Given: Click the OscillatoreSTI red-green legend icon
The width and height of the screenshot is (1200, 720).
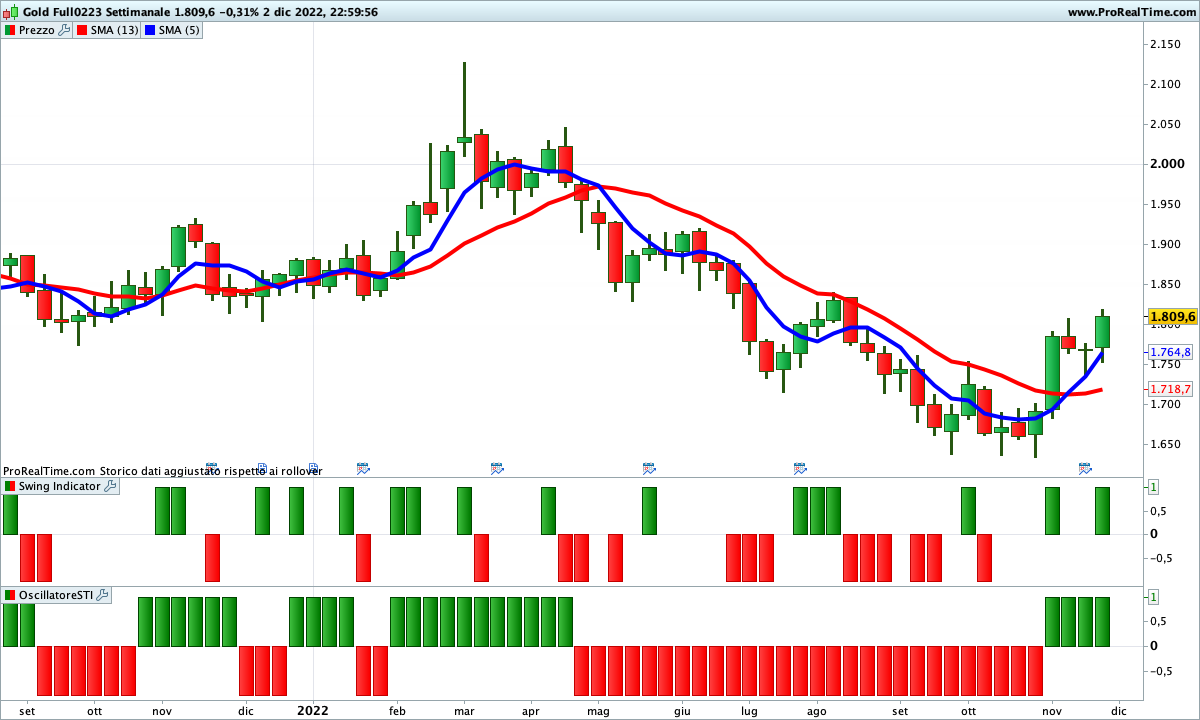Looking at the screenshot, I should pos(10,595).
